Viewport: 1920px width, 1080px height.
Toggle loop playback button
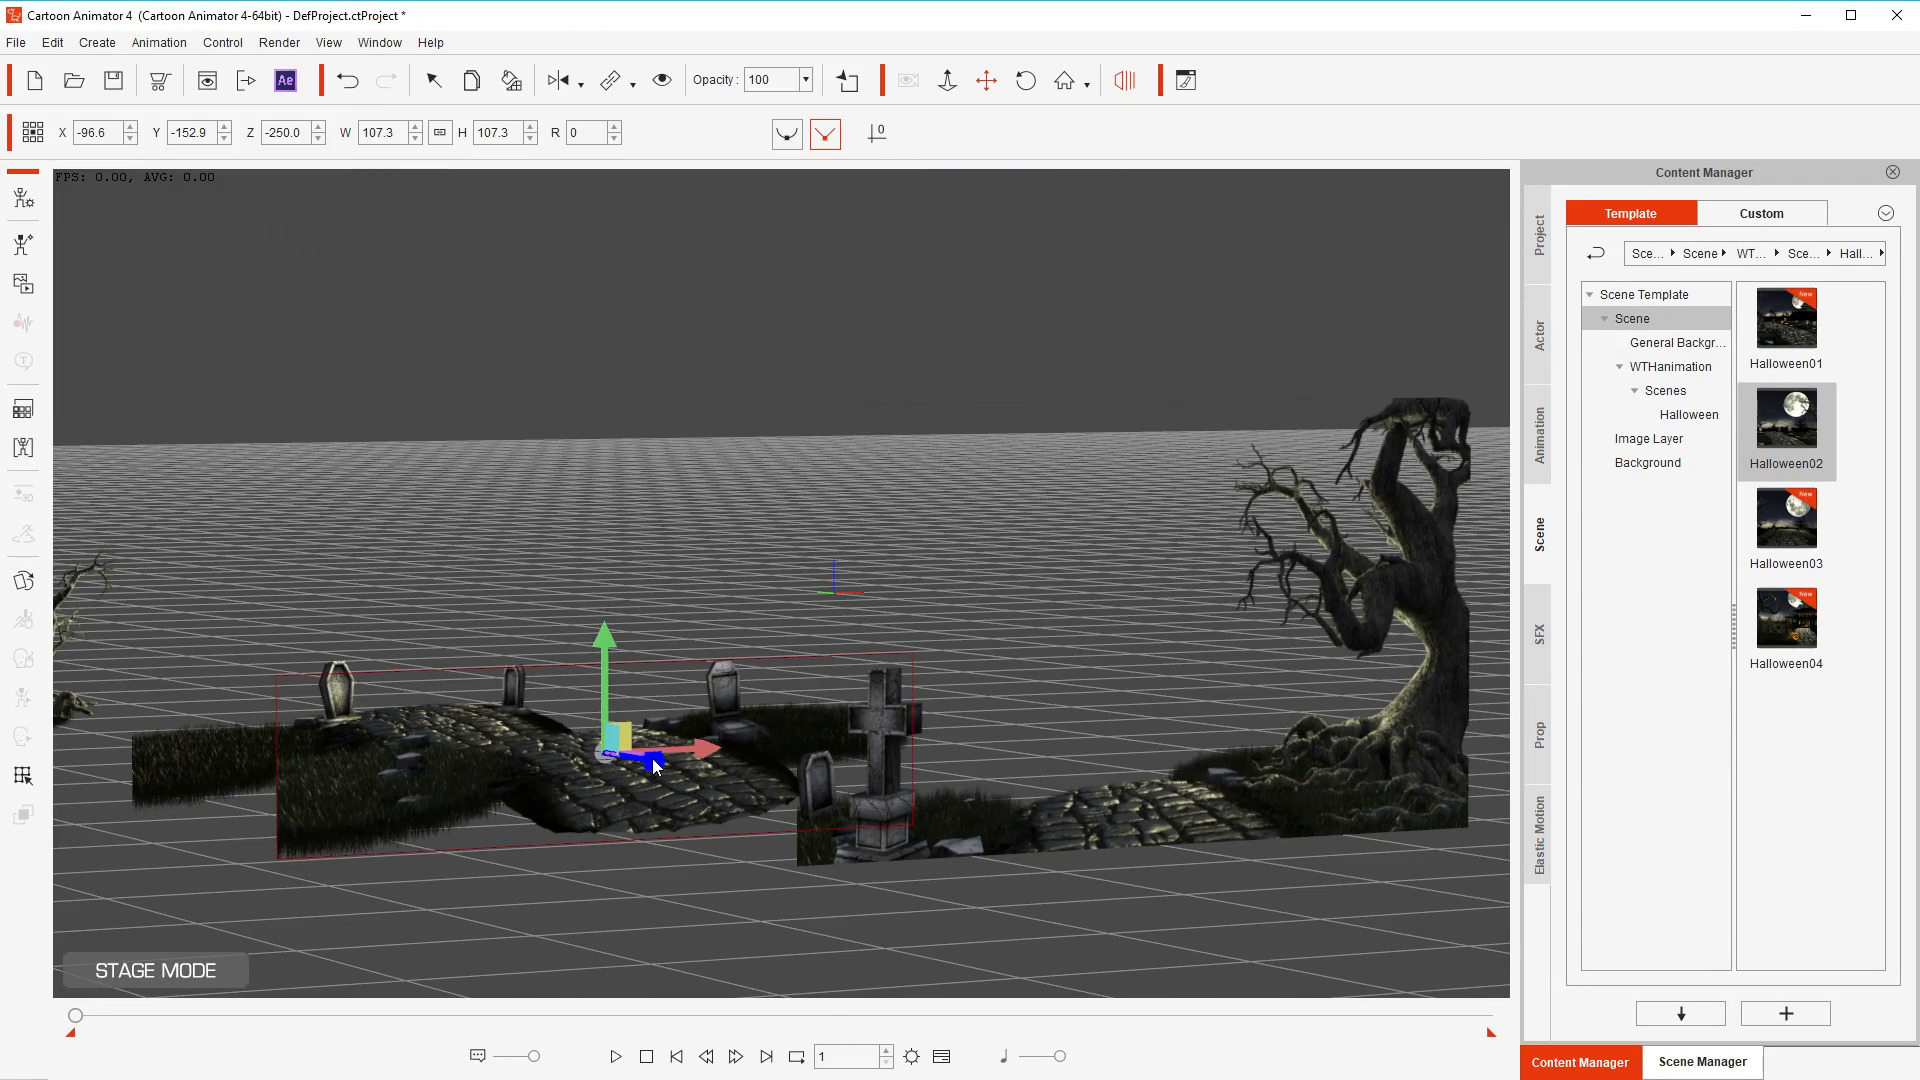(x=796, y=1056)
